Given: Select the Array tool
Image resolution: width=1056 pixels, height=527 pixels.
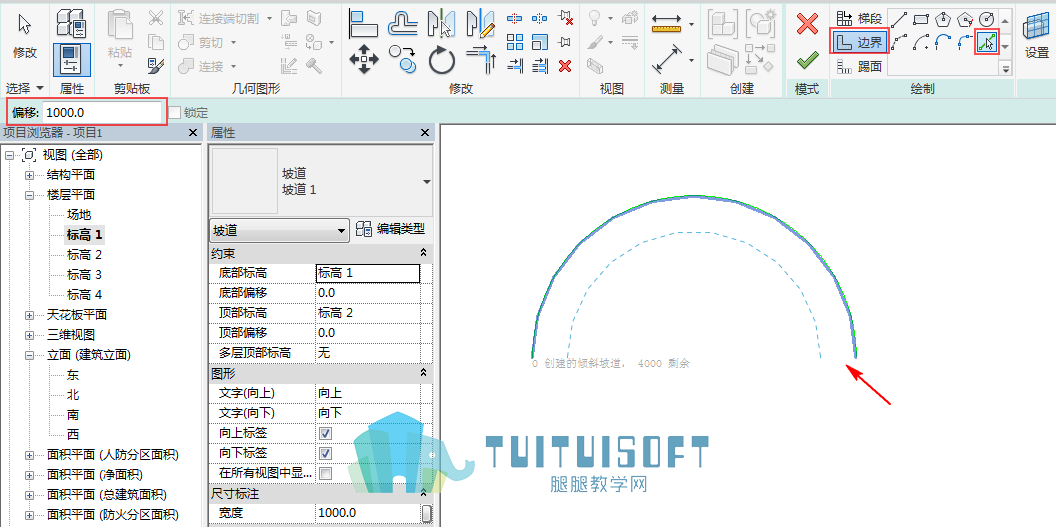Looking at the screenshot, I should [x=515, y=42].
